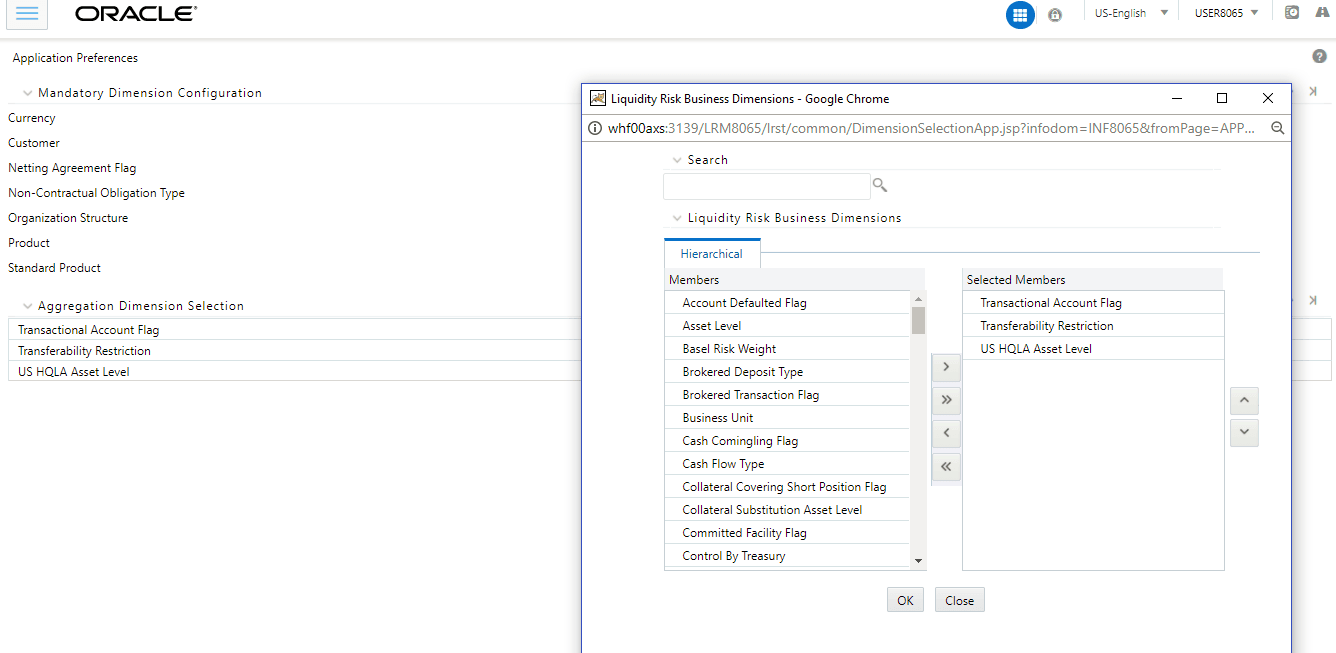Viewport: 1336px width, 653px height.
Task: Select US HQLA Asset Level in Selected Members
Action: click(x=1093, y=349)
